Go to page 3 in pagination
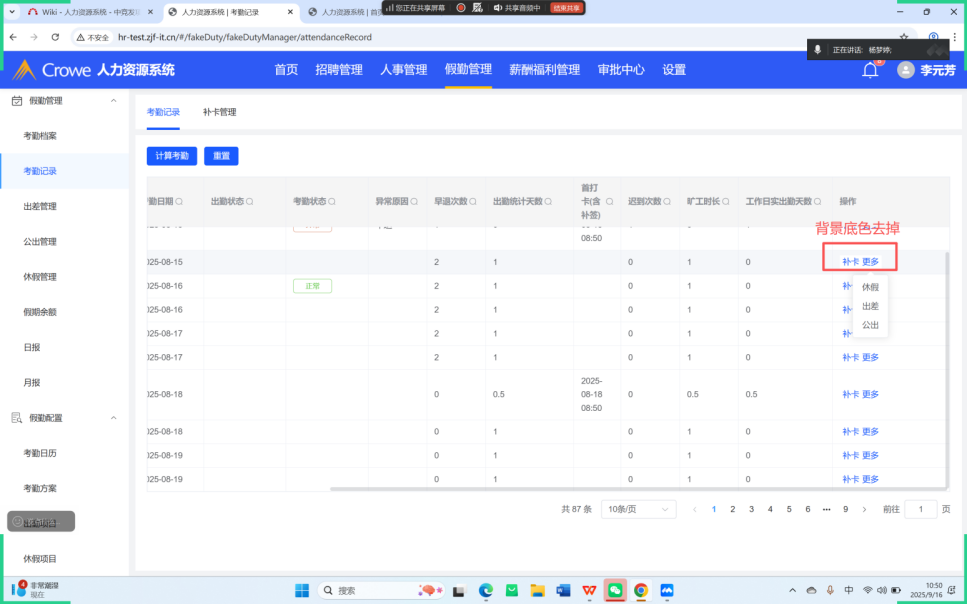This screenshot has width=968, height=605. [751, 509]
